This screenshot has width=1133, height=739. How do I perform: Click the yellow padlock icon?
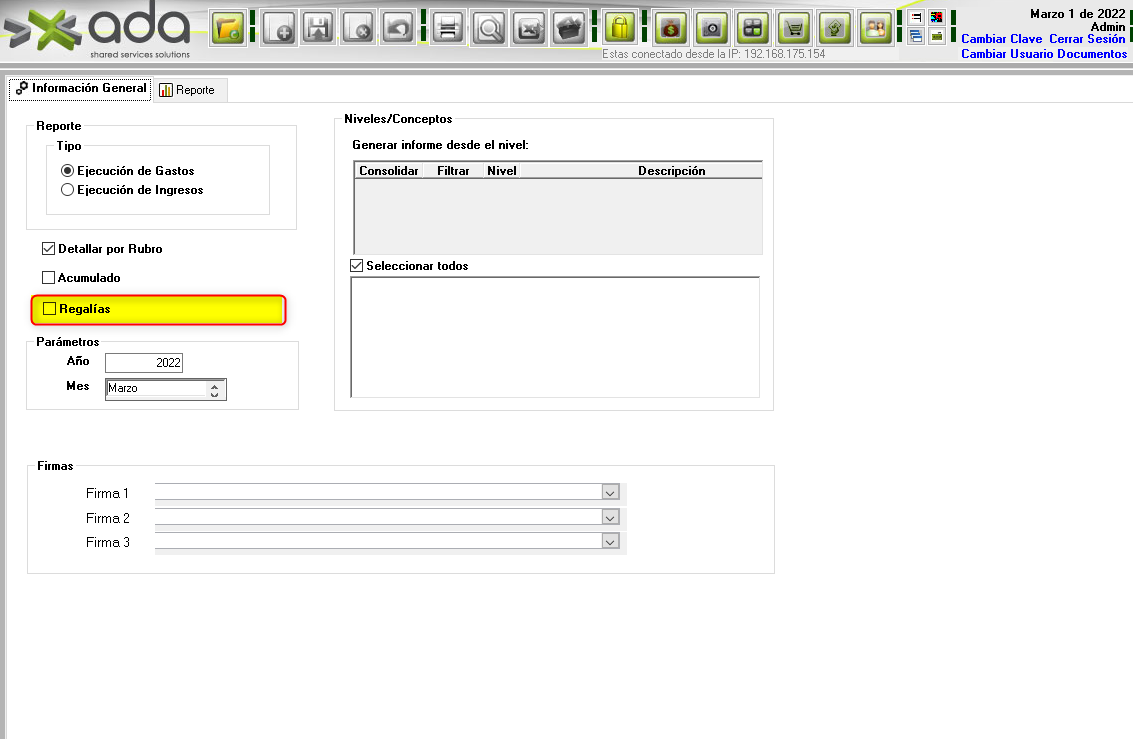[x=621, y=28]
